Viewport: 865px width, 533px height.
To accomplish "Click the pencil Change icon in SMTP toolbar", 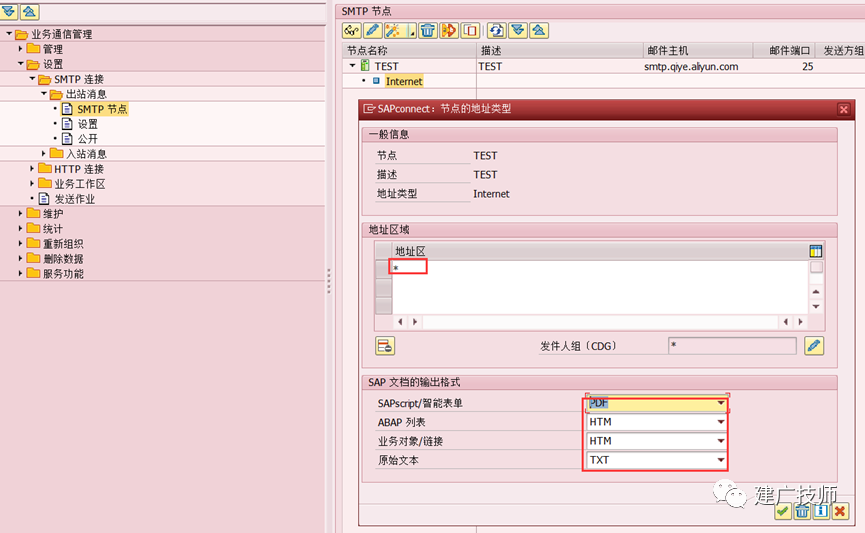I will (372, 30).
